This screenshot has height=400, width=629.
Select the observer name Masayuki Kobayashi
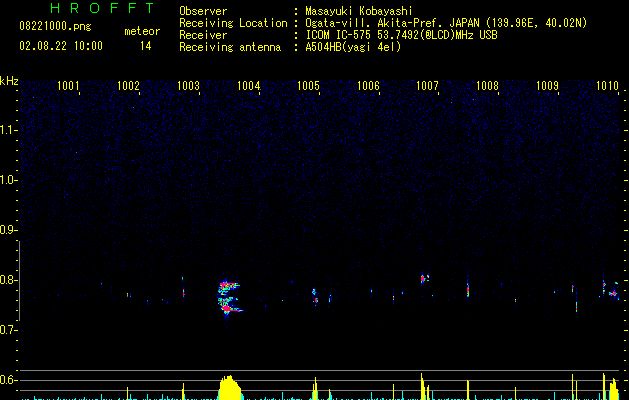[359, 11]
